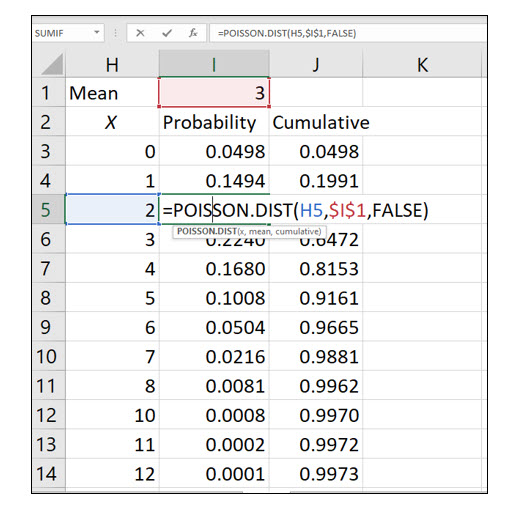This screenshot has height=510, width=510.
Task: Click the three-dot formula bar resize handle
Action: (x=115, y=33)
